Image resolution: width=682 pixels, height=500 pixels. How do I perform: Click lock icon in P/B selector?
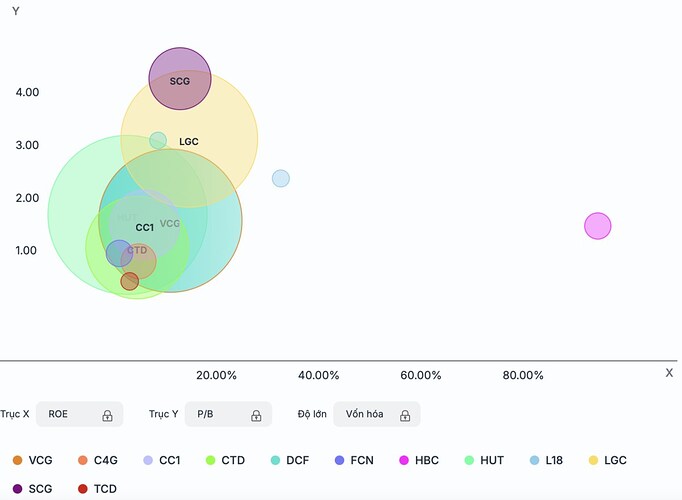256,415
